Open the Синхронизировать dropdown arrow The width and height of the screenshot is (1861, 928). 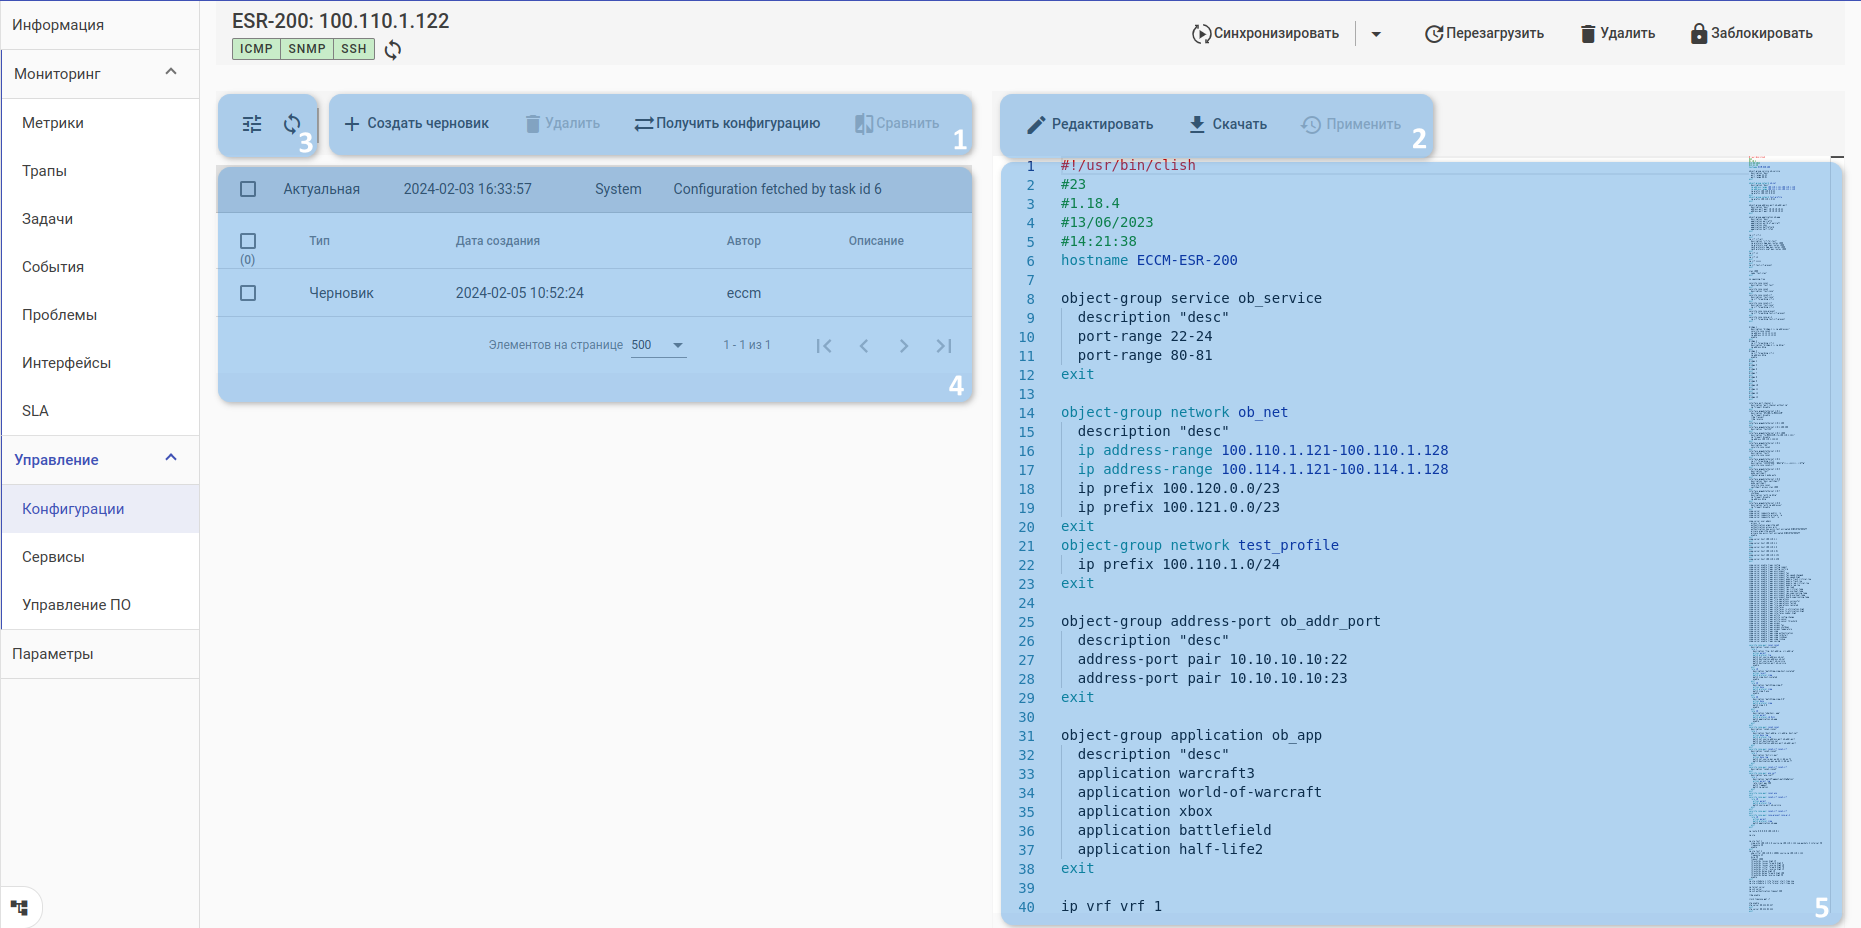(x=1376, y=34)
